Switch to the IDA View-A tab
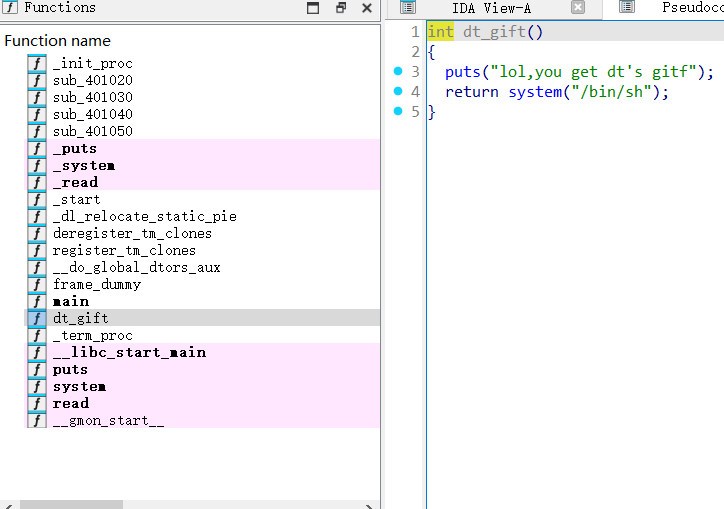 point(491,8)
